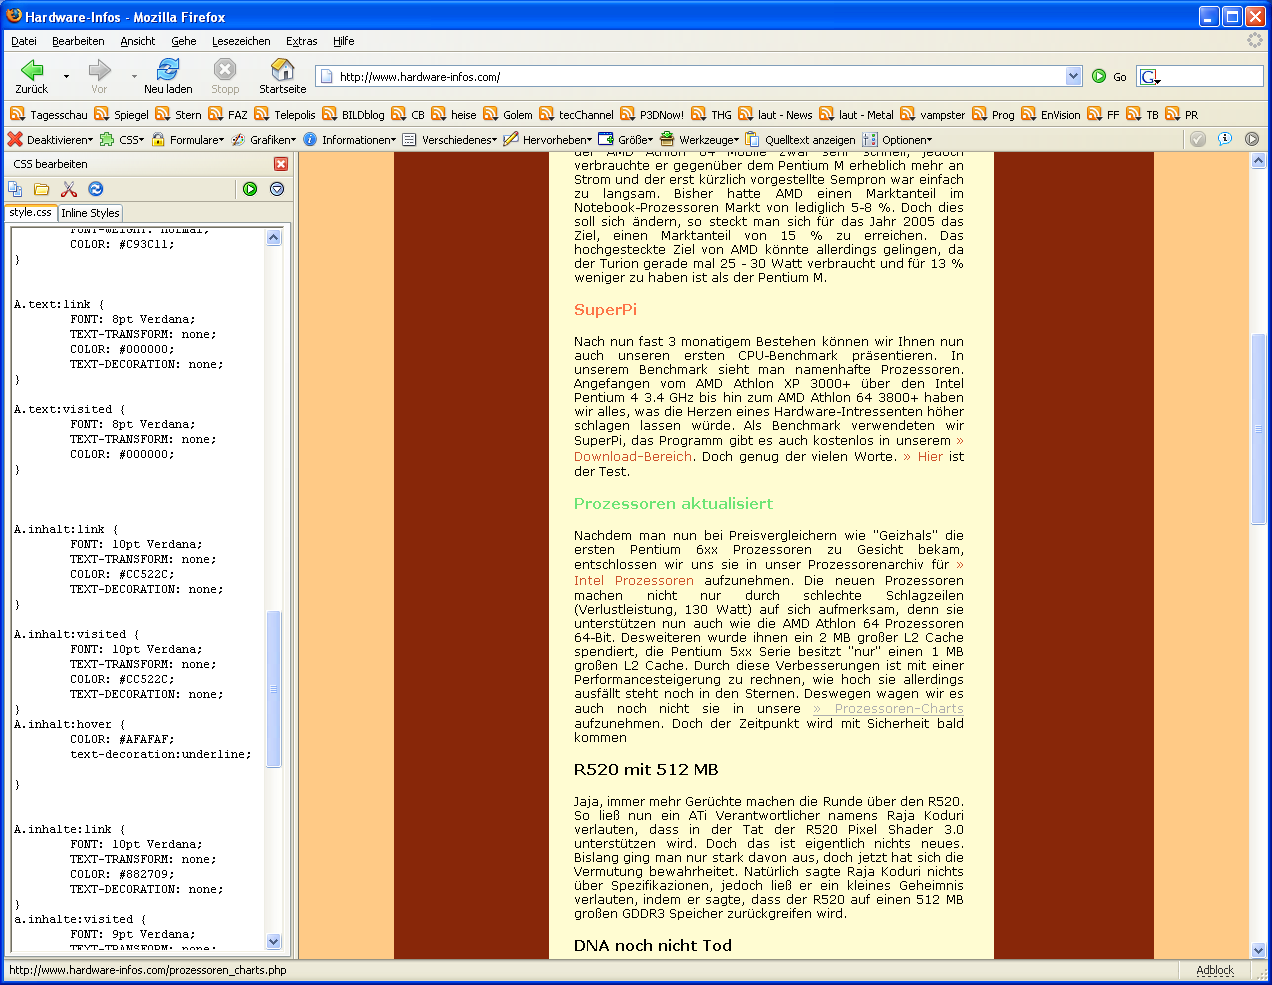
Task: Switch to the style.css tab
Action: pyautogui.click(x=31, y=212)
